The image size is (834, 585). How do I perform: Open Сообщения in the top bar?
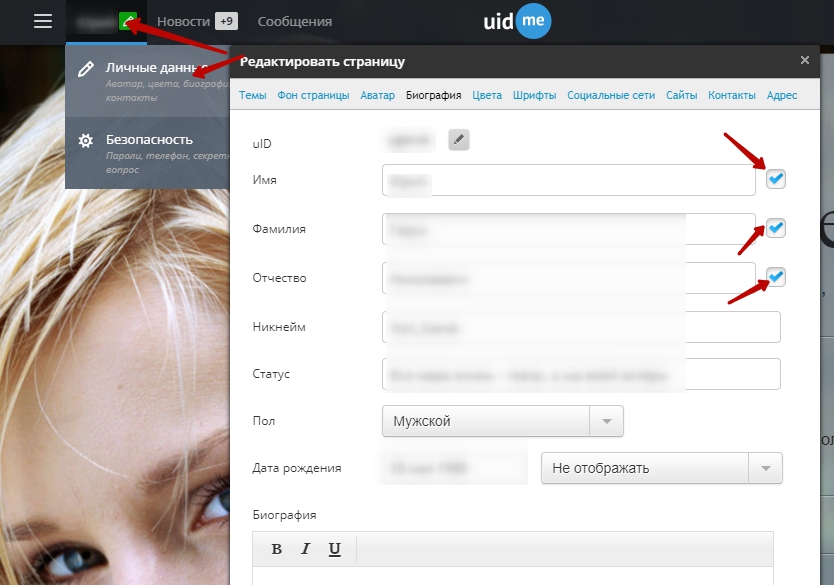295,21
